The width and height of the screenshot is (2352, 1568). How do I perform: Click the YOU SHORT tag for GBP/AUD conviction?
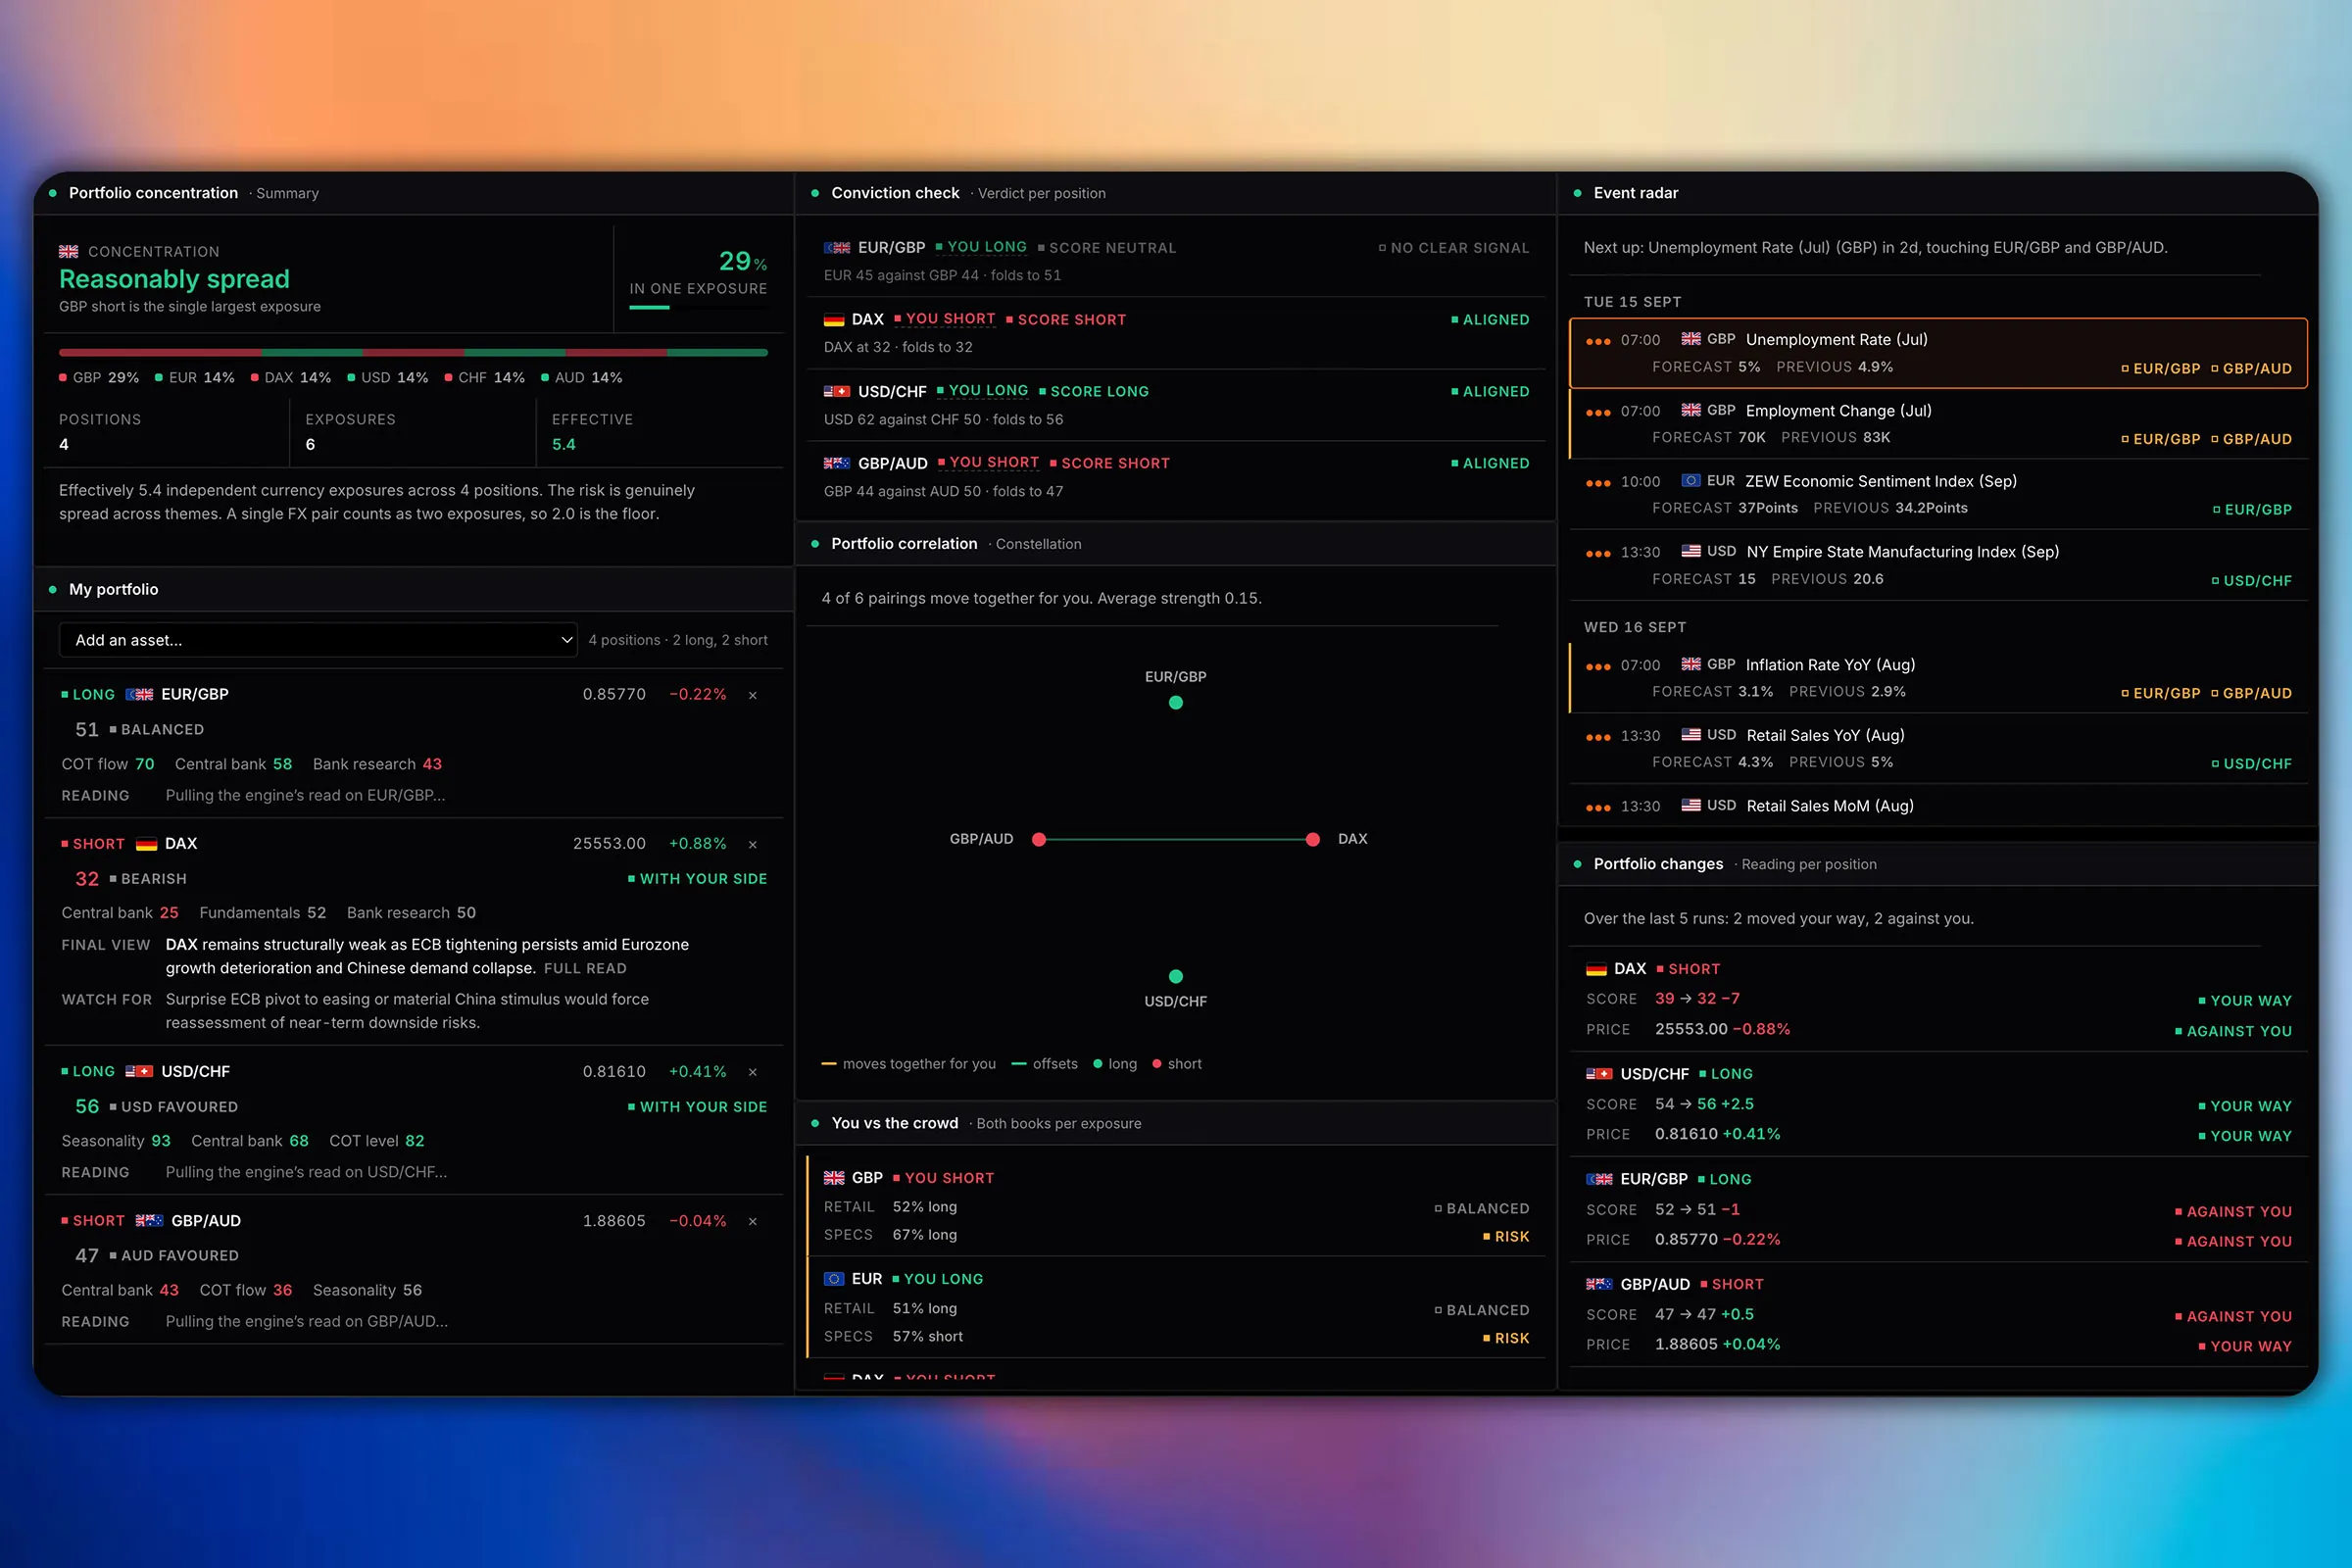click(993, 463)
